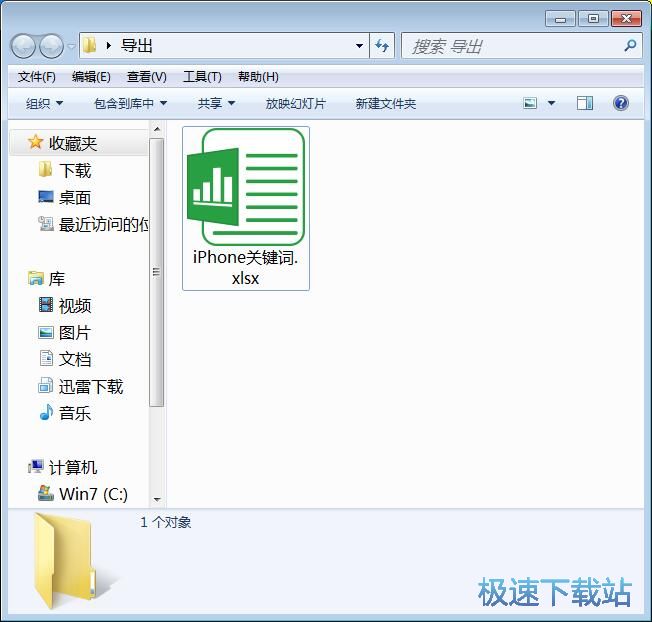The width and height of the screenshot is (652, 622).
Task: Click the navigation pane scrollbar thumb
Action: pos(157,272)
